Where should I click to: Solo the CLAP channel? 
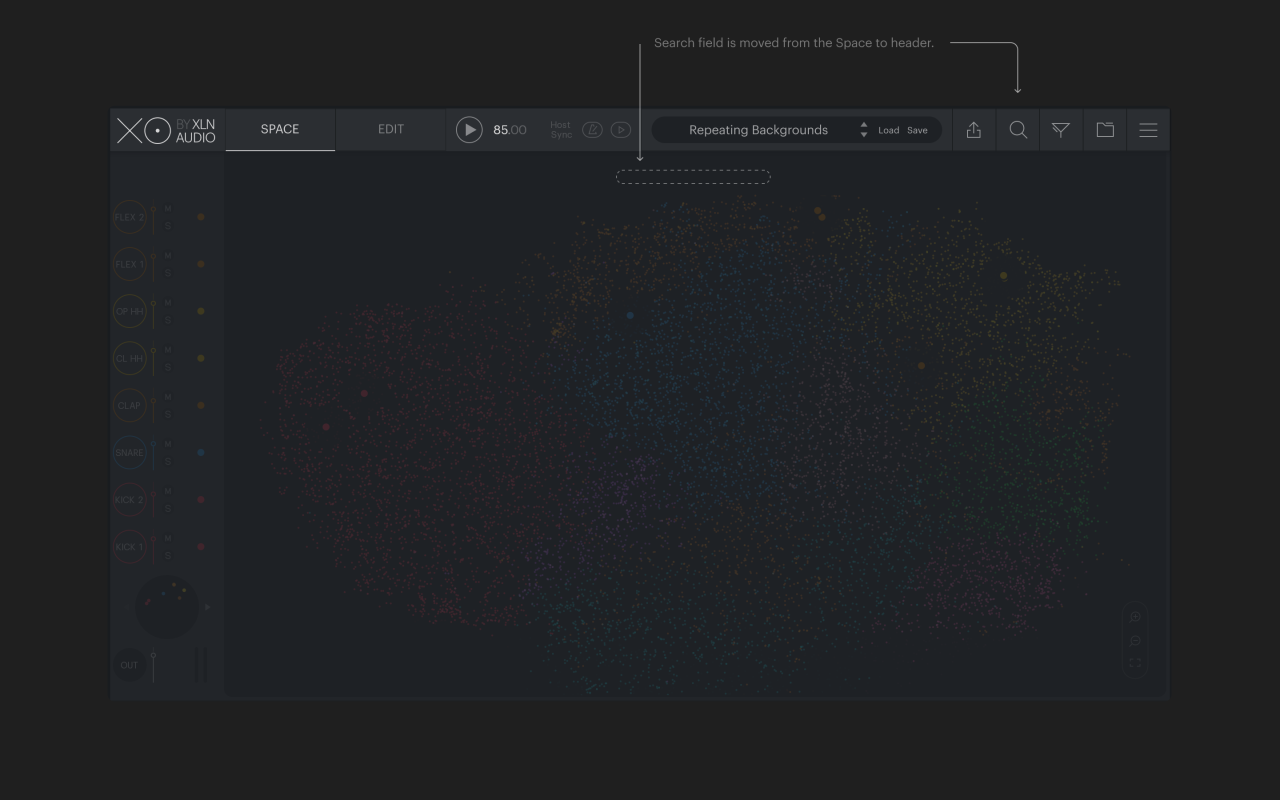point(168,415)
